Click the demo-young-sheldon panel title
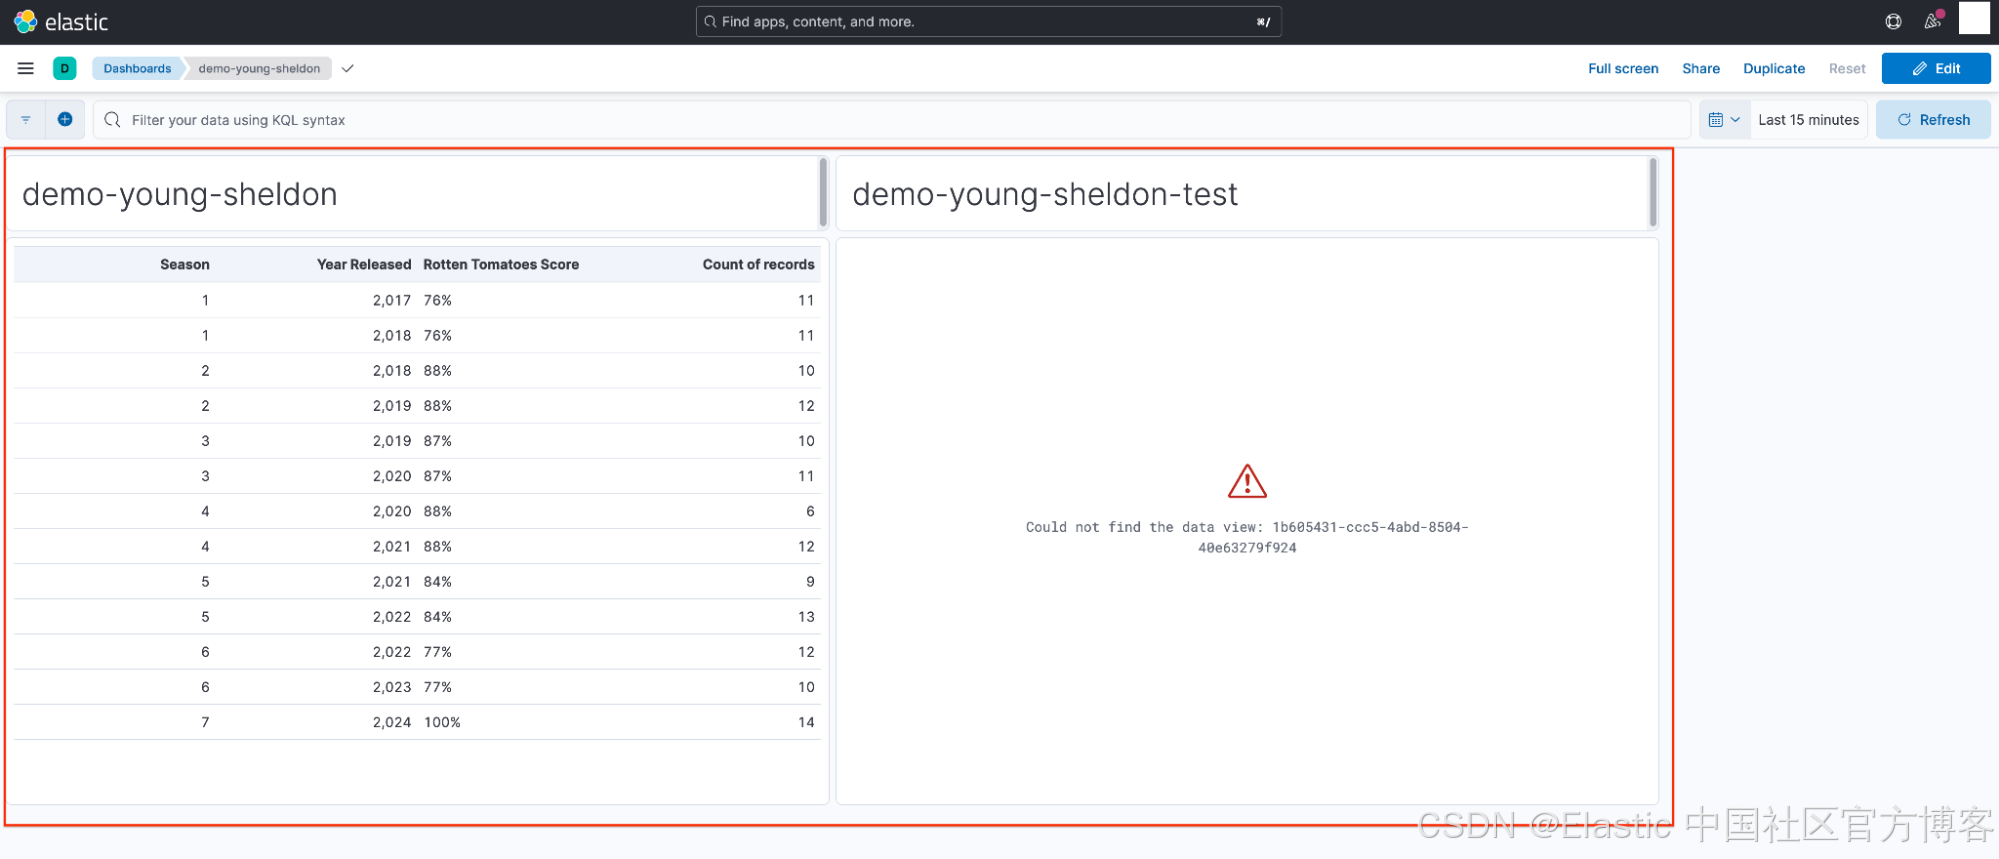 pos(180,194)
